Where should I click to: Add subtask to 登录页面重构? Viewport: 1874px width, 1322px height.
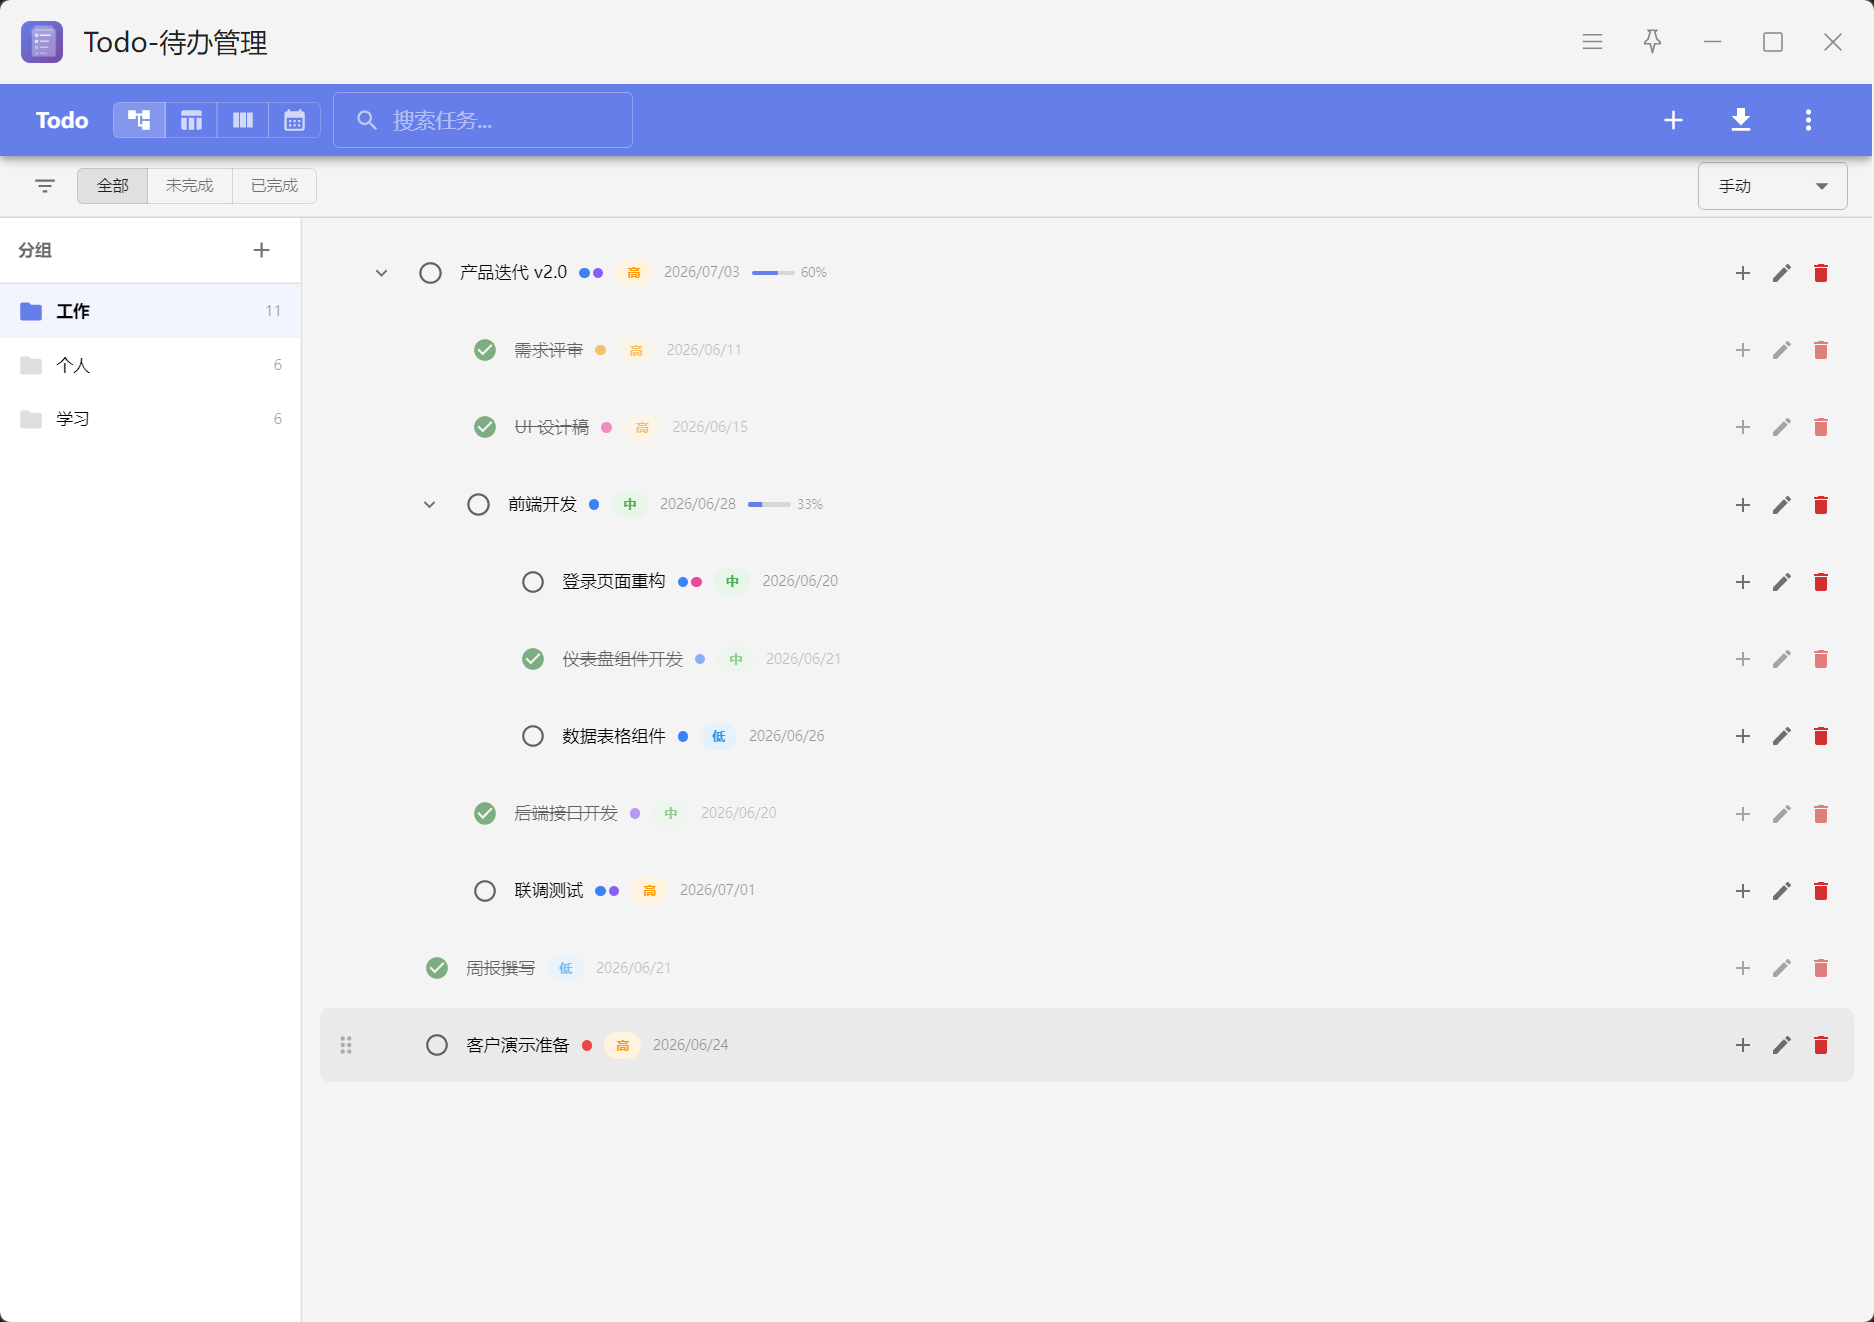pos(1743,582)
